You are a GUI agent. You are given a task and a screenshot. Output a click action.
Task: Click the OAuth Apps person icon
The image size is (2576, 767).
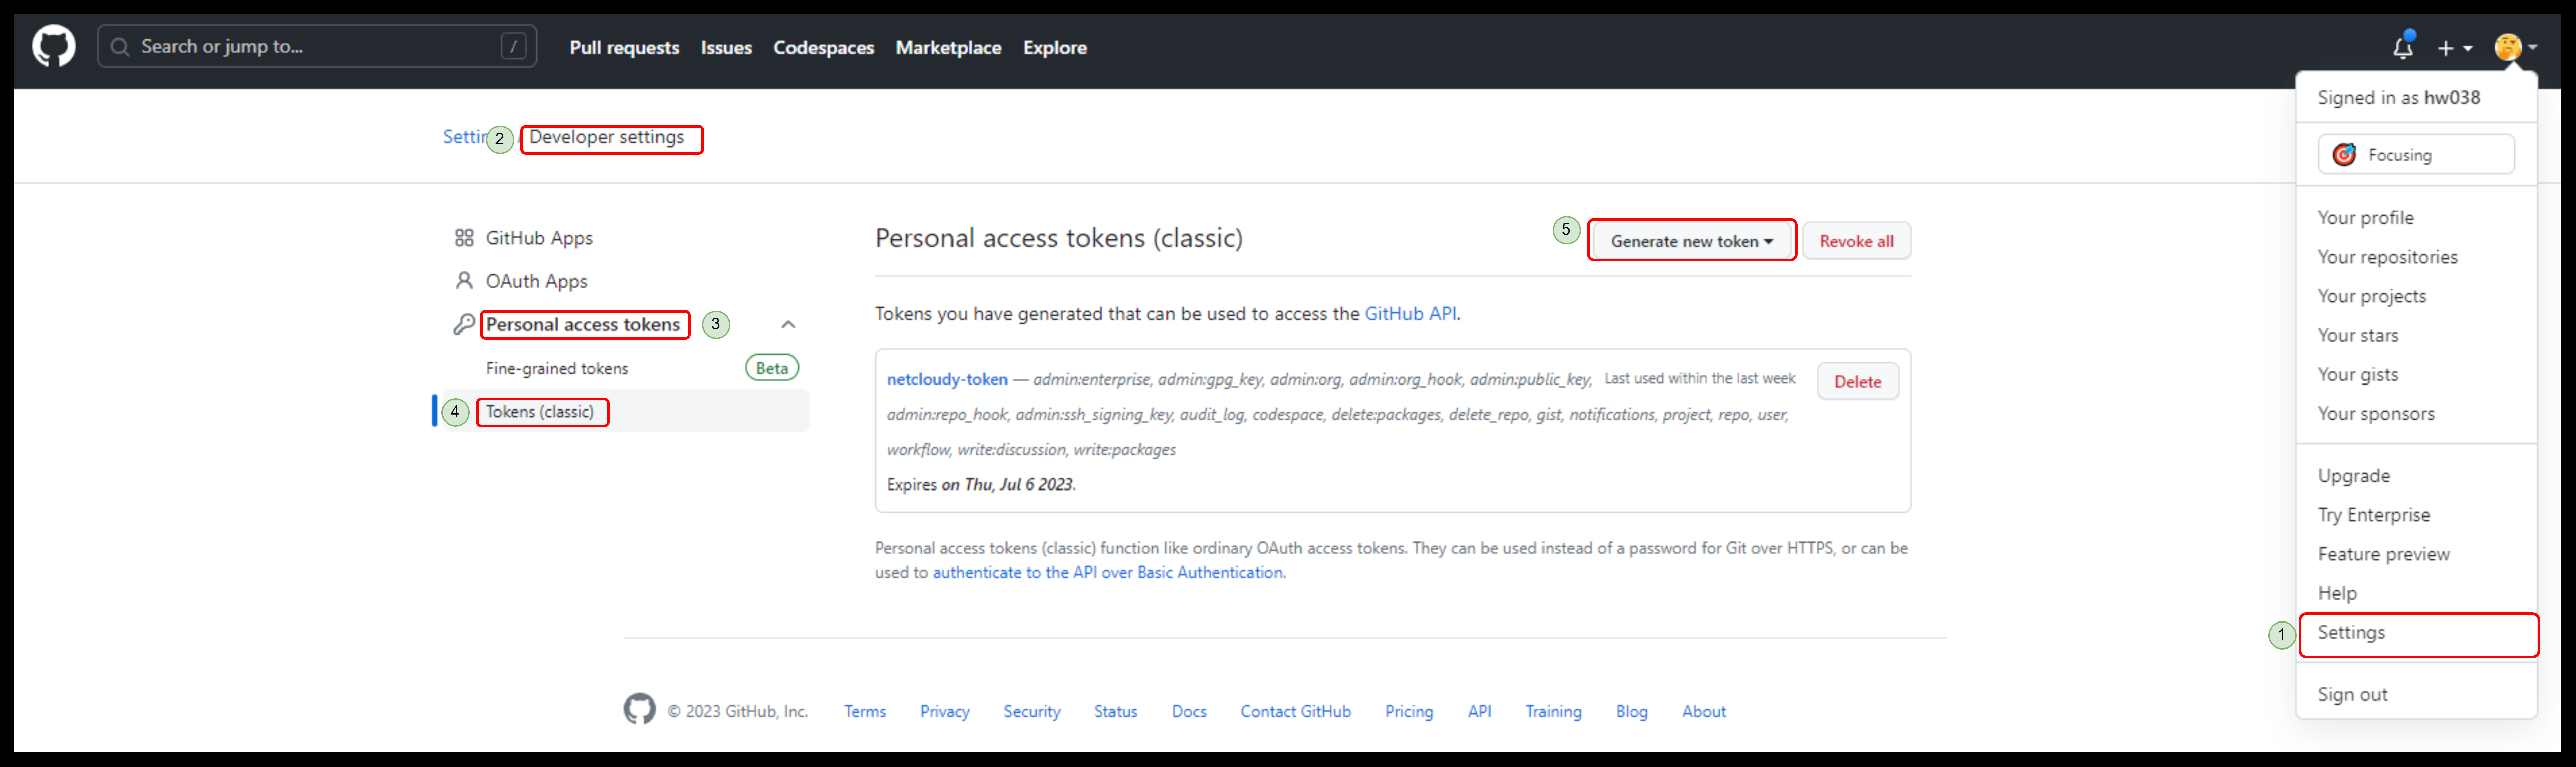tap(464, 281)
